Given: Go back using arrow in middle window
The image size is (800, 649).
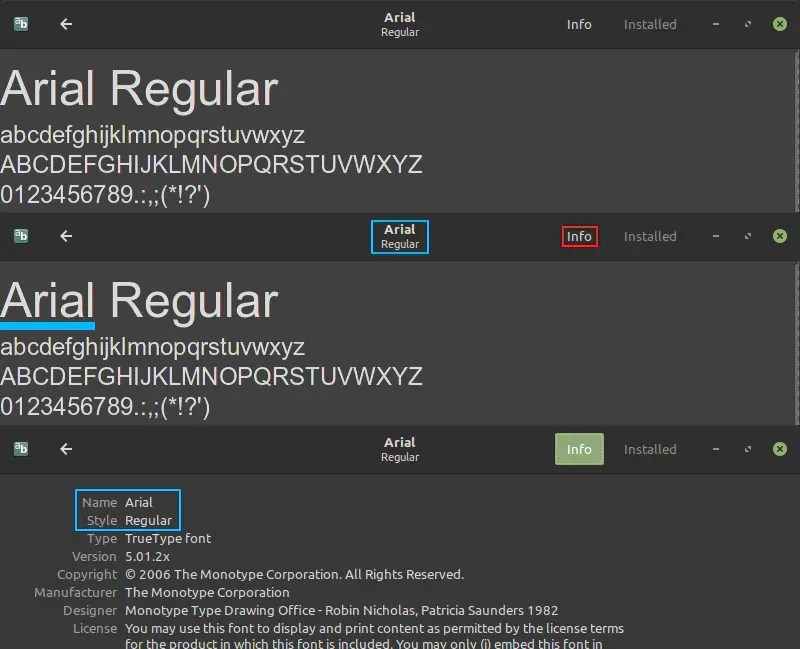Looking at the screenshot, I should (x=66, y=236).
